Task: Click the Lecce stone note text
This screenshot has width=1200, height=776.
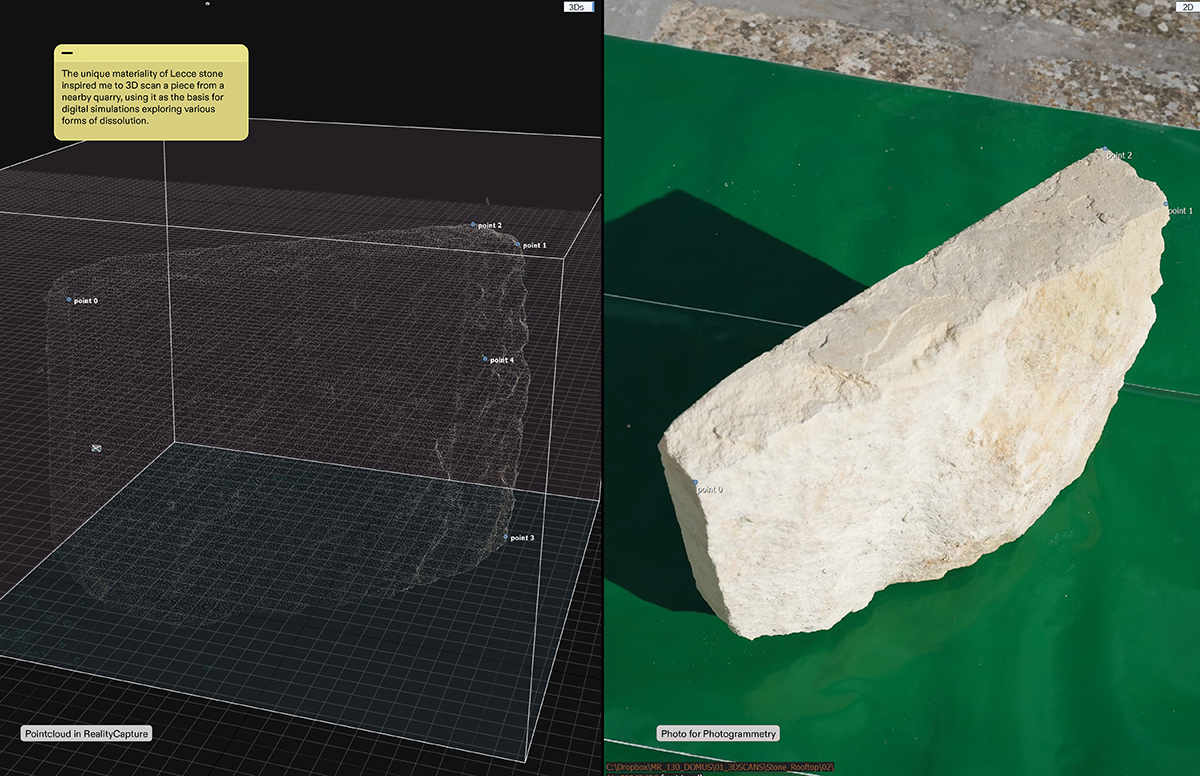Action: pos(150,98)
